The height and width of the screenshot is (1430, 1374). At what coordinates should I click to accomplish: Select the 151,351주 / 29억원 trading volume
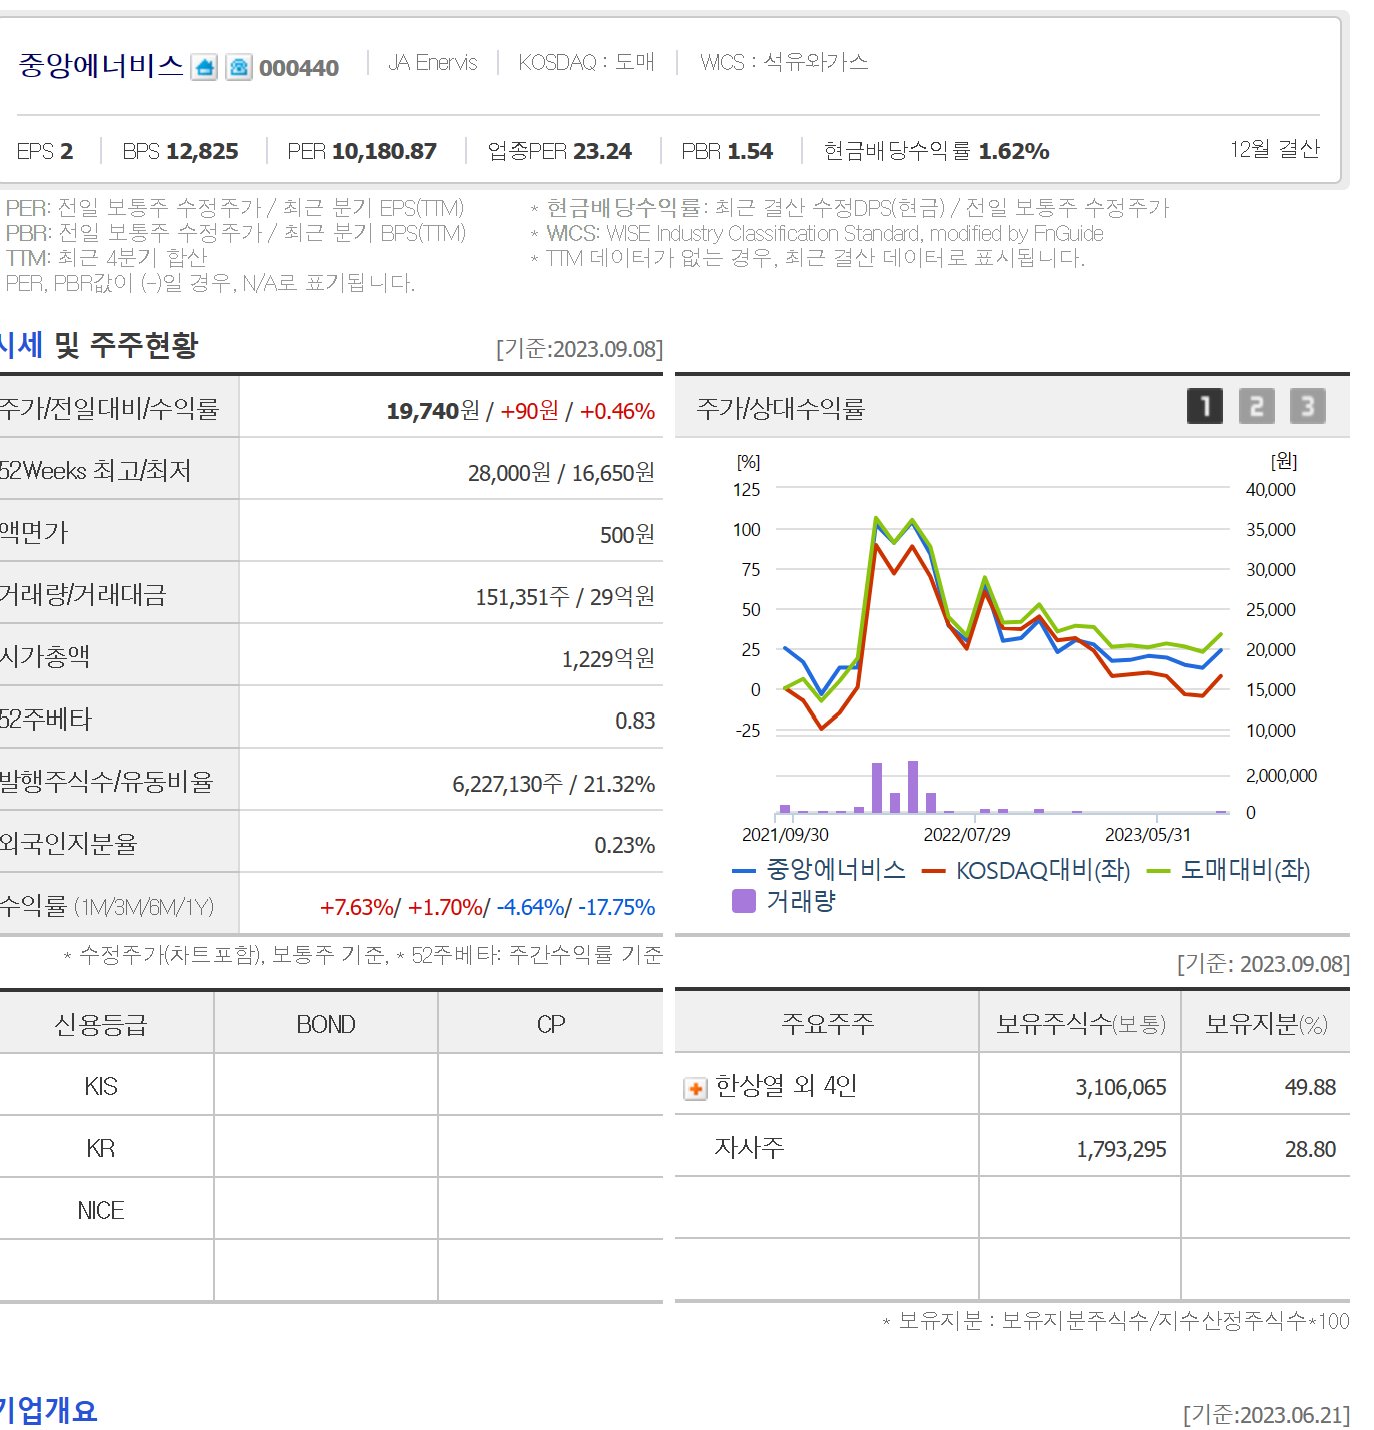point(565,597)
